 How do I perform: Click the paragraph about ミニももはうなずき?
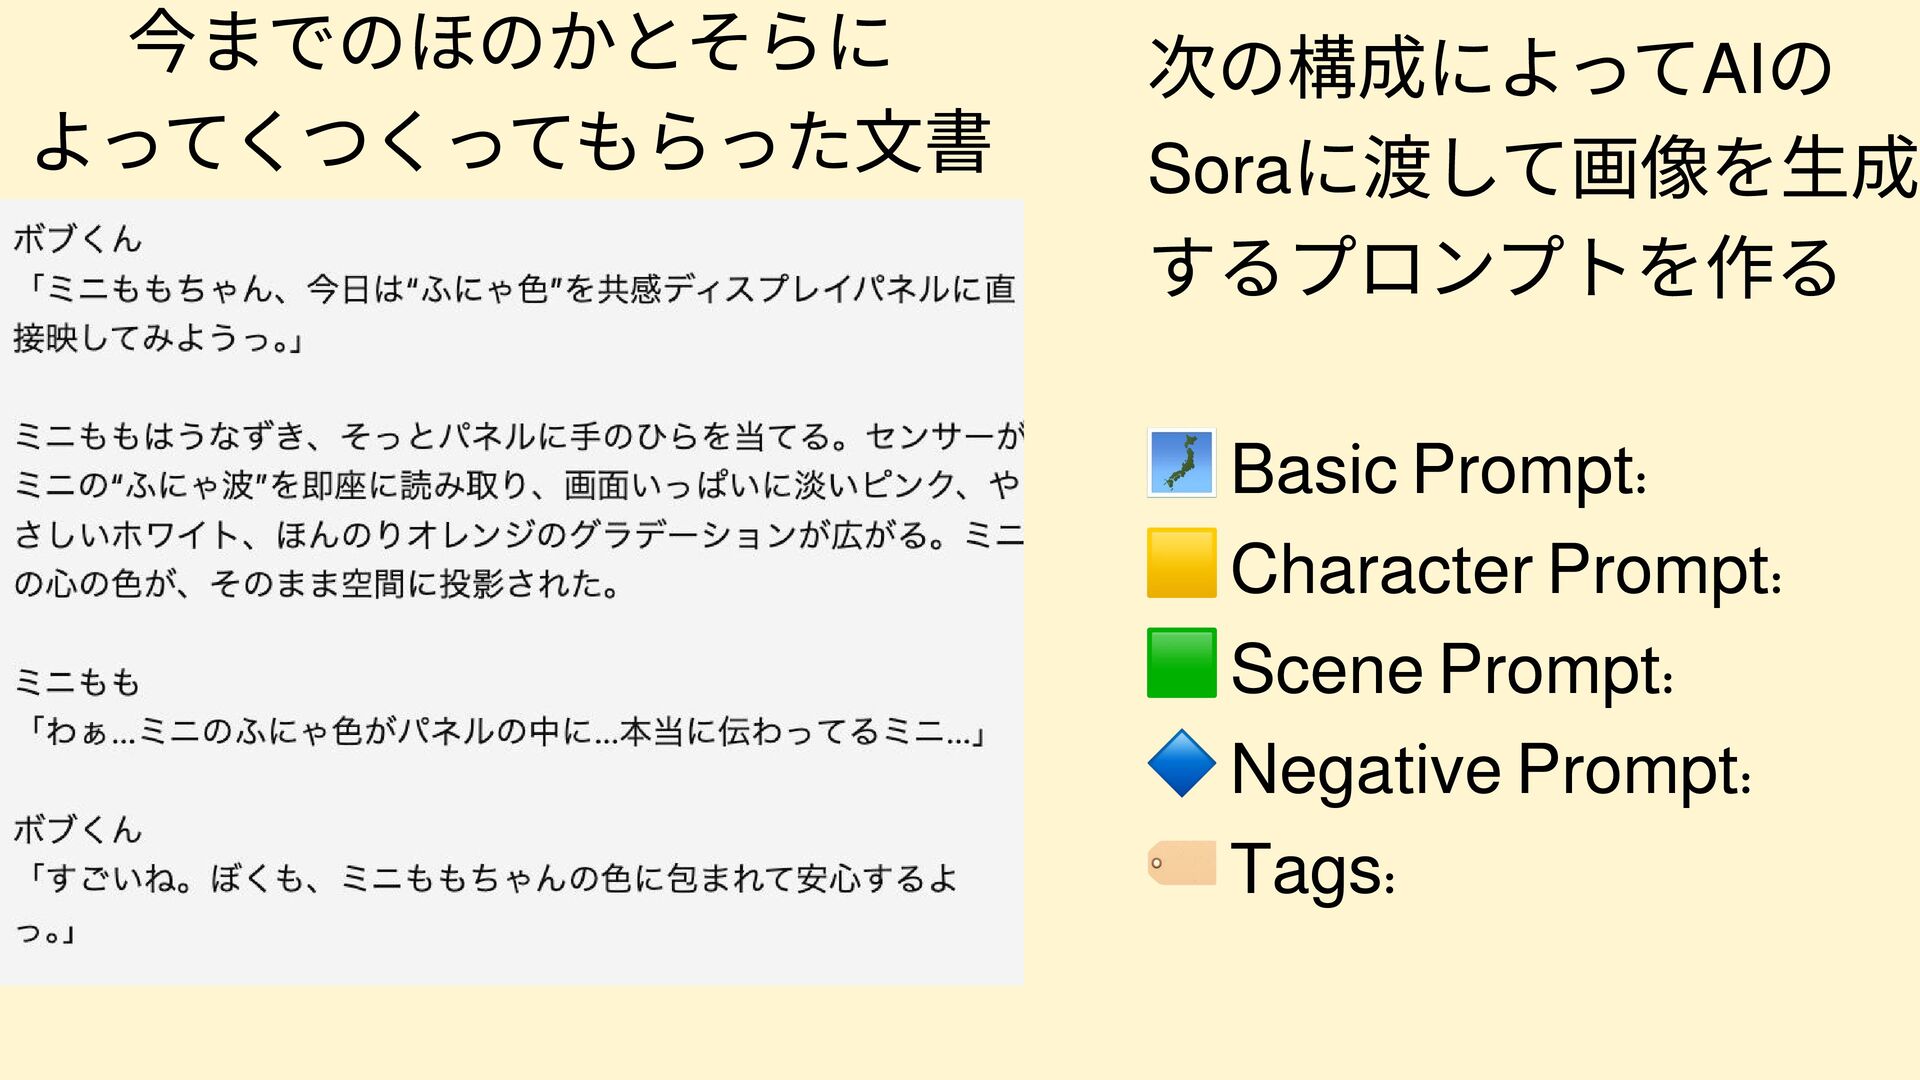[516, 510]
